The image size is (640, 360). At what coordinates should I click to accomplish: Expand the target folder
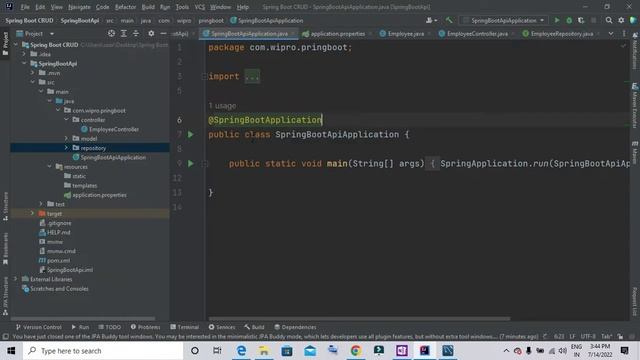tap(33, 213)
